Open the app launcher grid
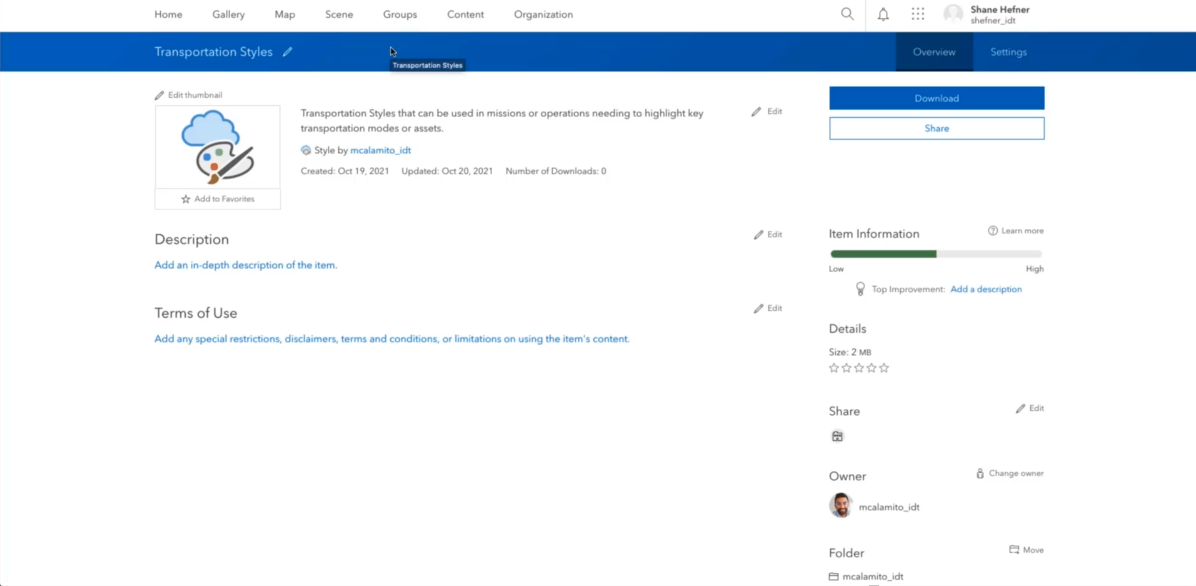The height and width of the screenshot is (586, 1196). (918, 14)
